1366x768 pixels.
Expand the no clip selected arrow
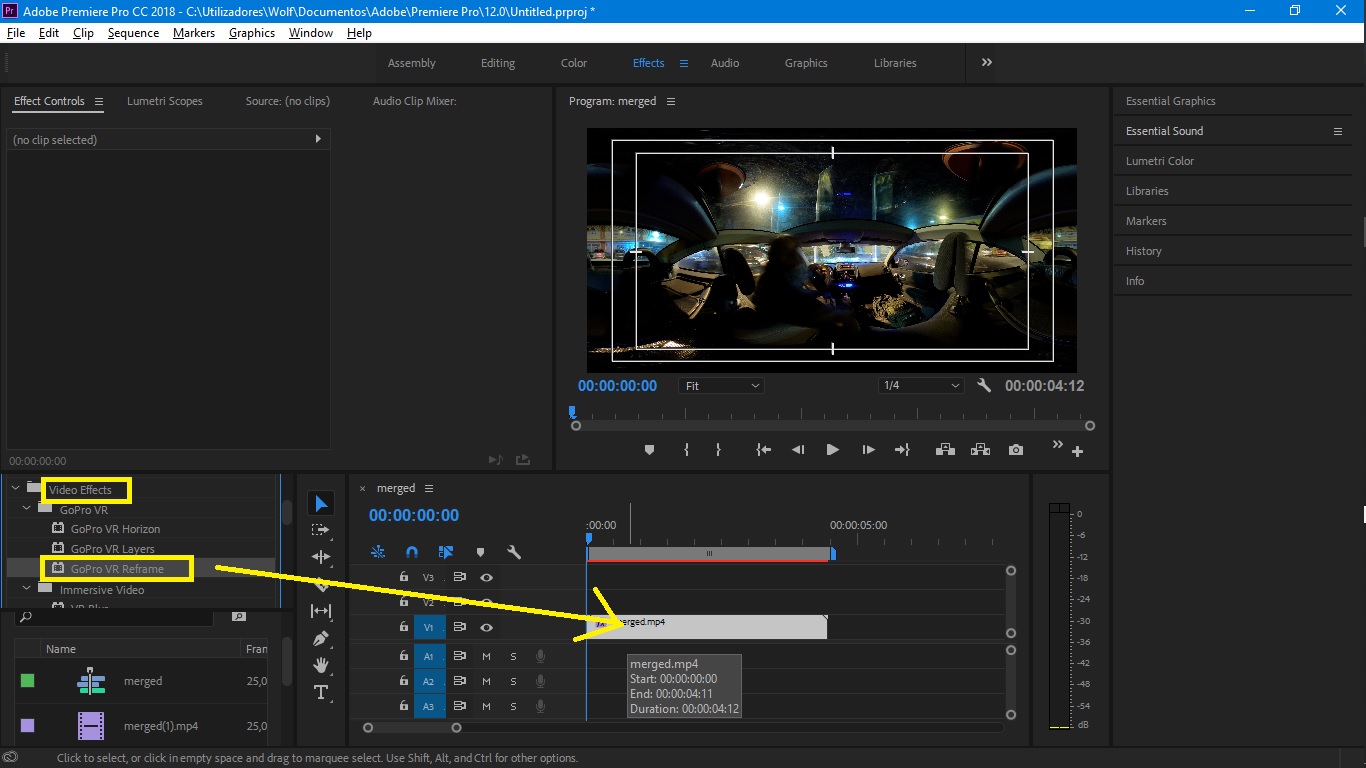point(318,139)
